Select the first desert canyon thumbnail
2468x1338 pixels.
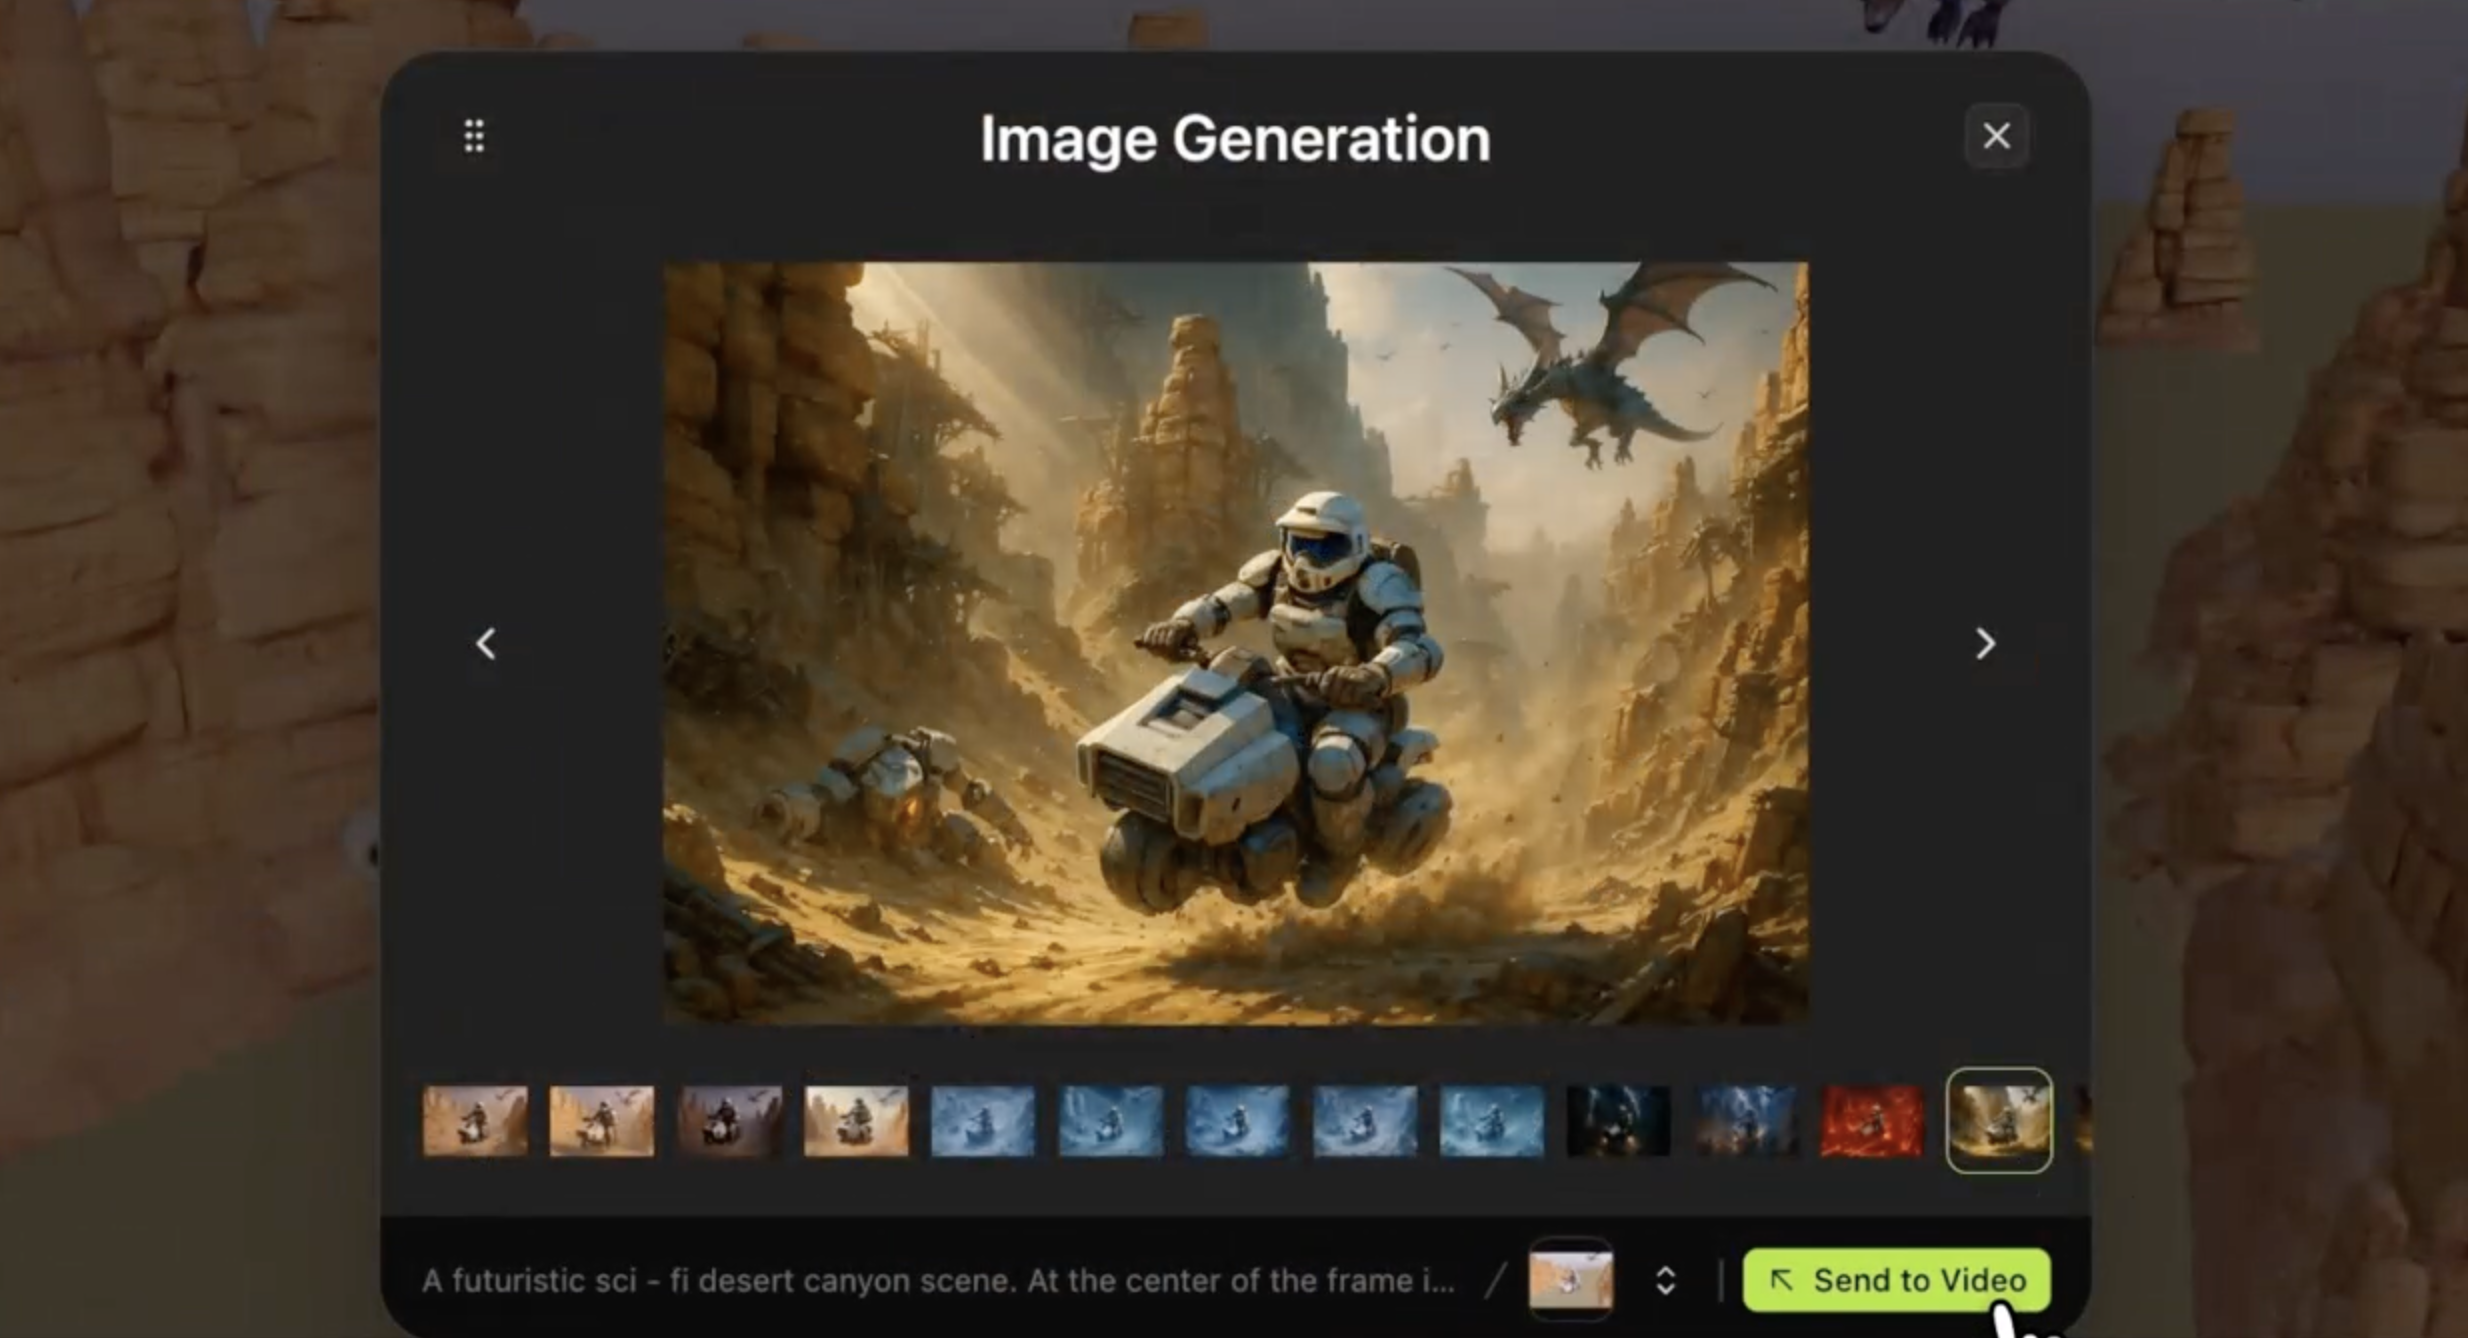(x=475, y=1120)
